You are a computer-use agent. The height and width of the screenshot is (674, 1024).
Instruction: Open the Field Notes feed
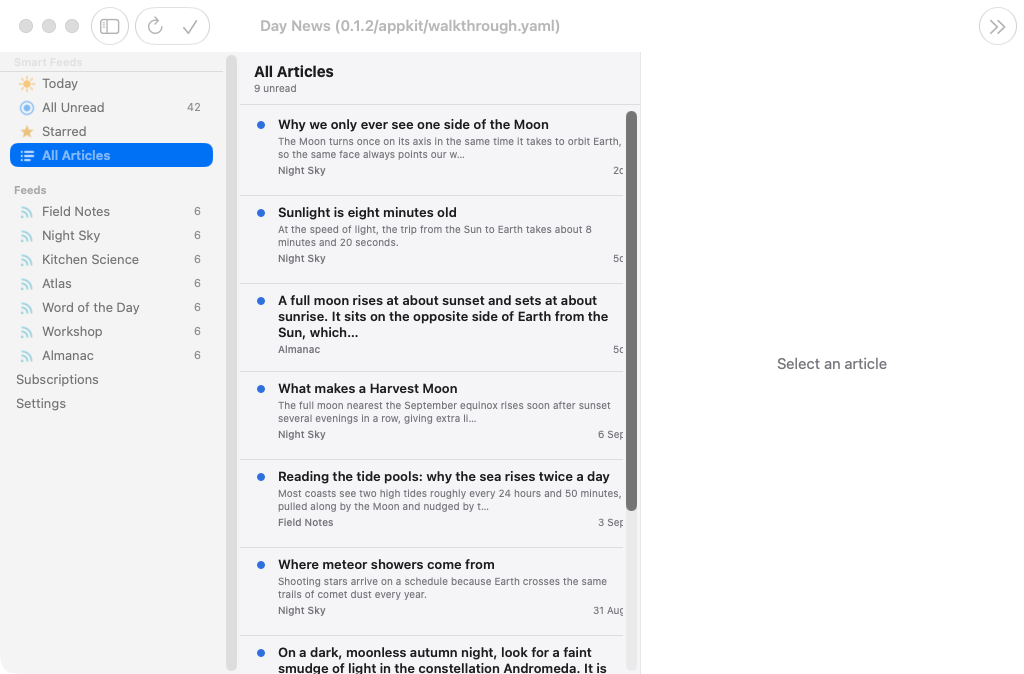coord(111,212)
